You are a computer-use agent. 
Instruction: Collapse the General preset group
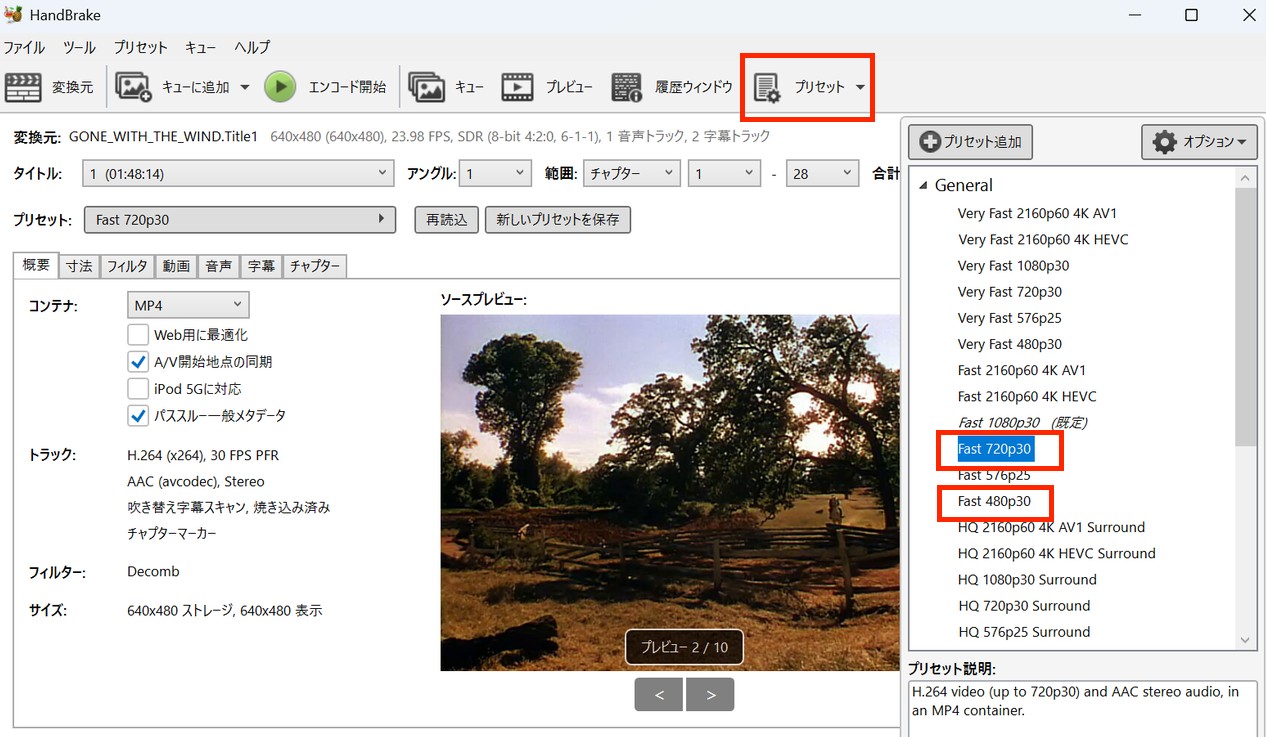[x=923, y=186]
